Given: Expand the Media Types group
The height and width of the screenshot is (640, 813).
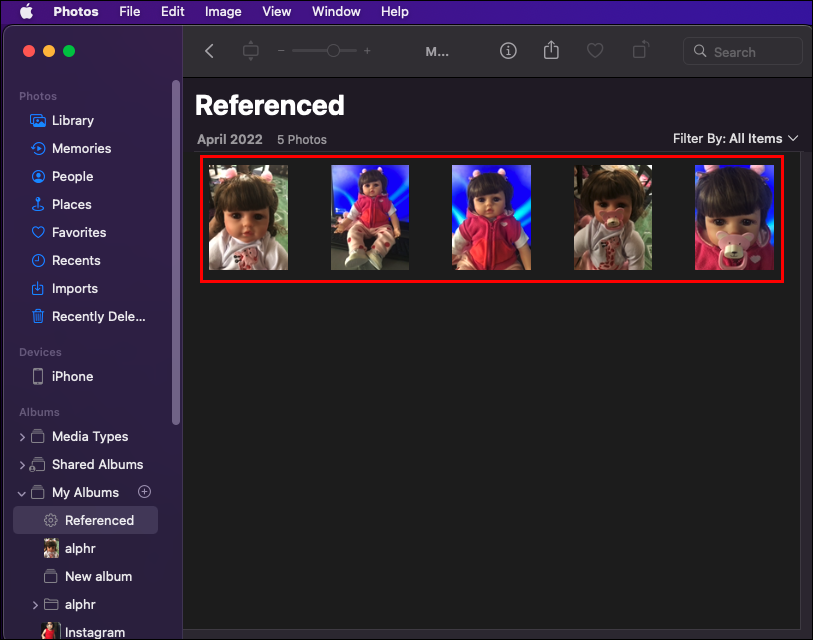Looking at the screenshot, I should point(22,437).
